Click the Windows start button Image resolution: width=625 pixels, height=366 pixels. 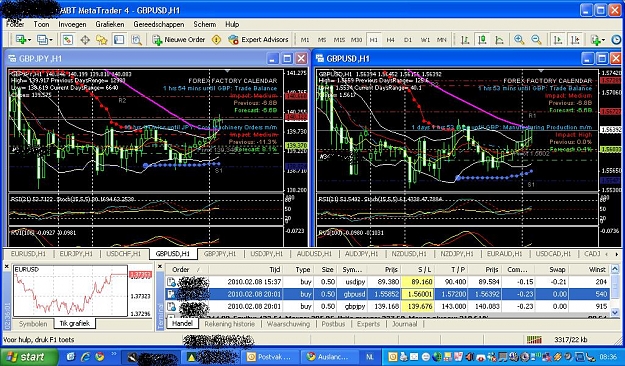point(28,356)
